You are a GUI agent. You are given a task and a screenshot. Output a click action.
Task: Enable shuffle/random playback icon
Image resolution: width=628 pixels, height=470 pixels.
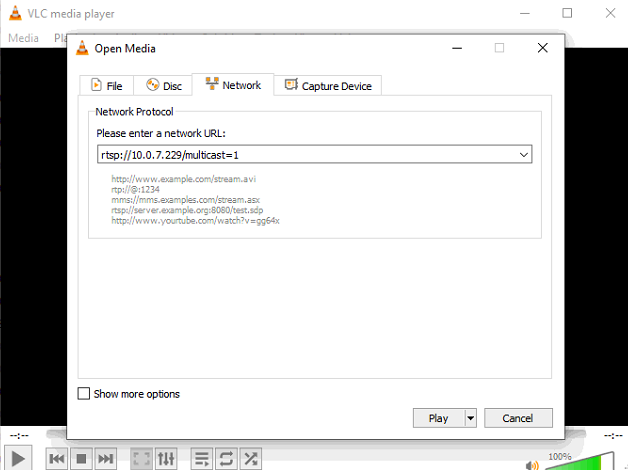[x=250, y=458]
